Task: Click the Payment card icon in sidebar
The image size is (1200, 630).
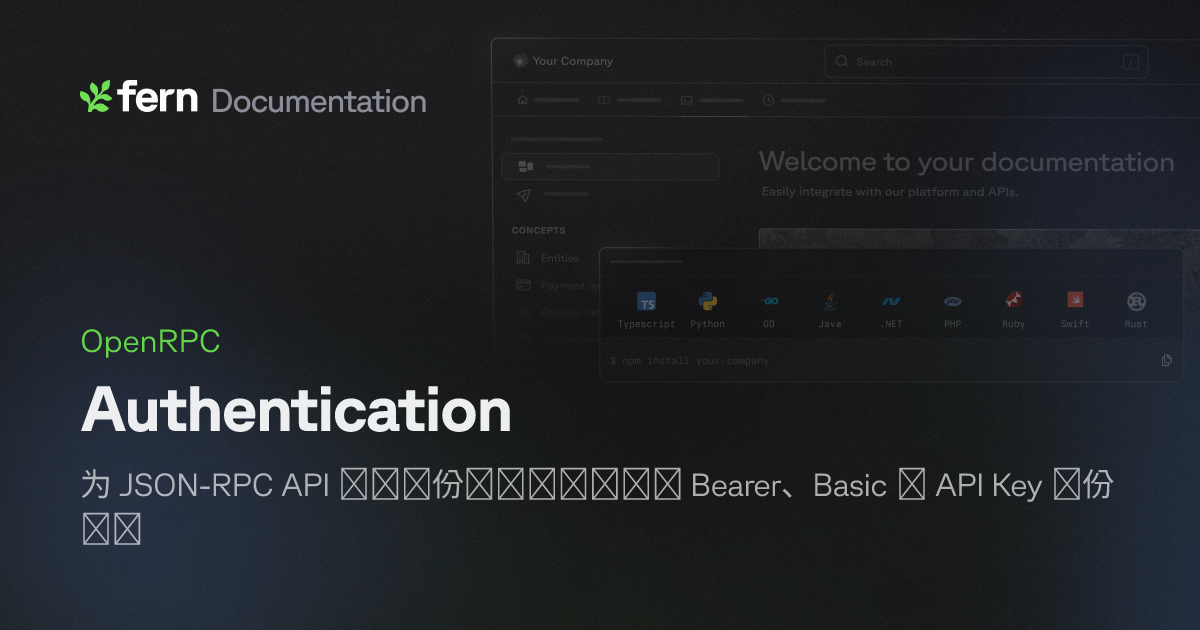Action: tap(523, 285)
